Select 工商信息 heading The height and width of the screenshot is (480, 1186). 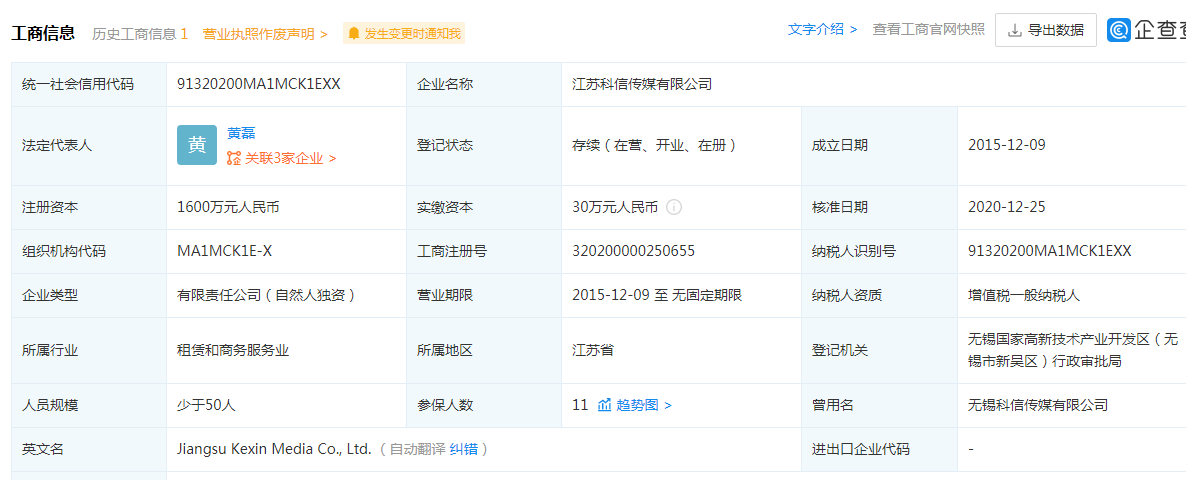(43, 33)
